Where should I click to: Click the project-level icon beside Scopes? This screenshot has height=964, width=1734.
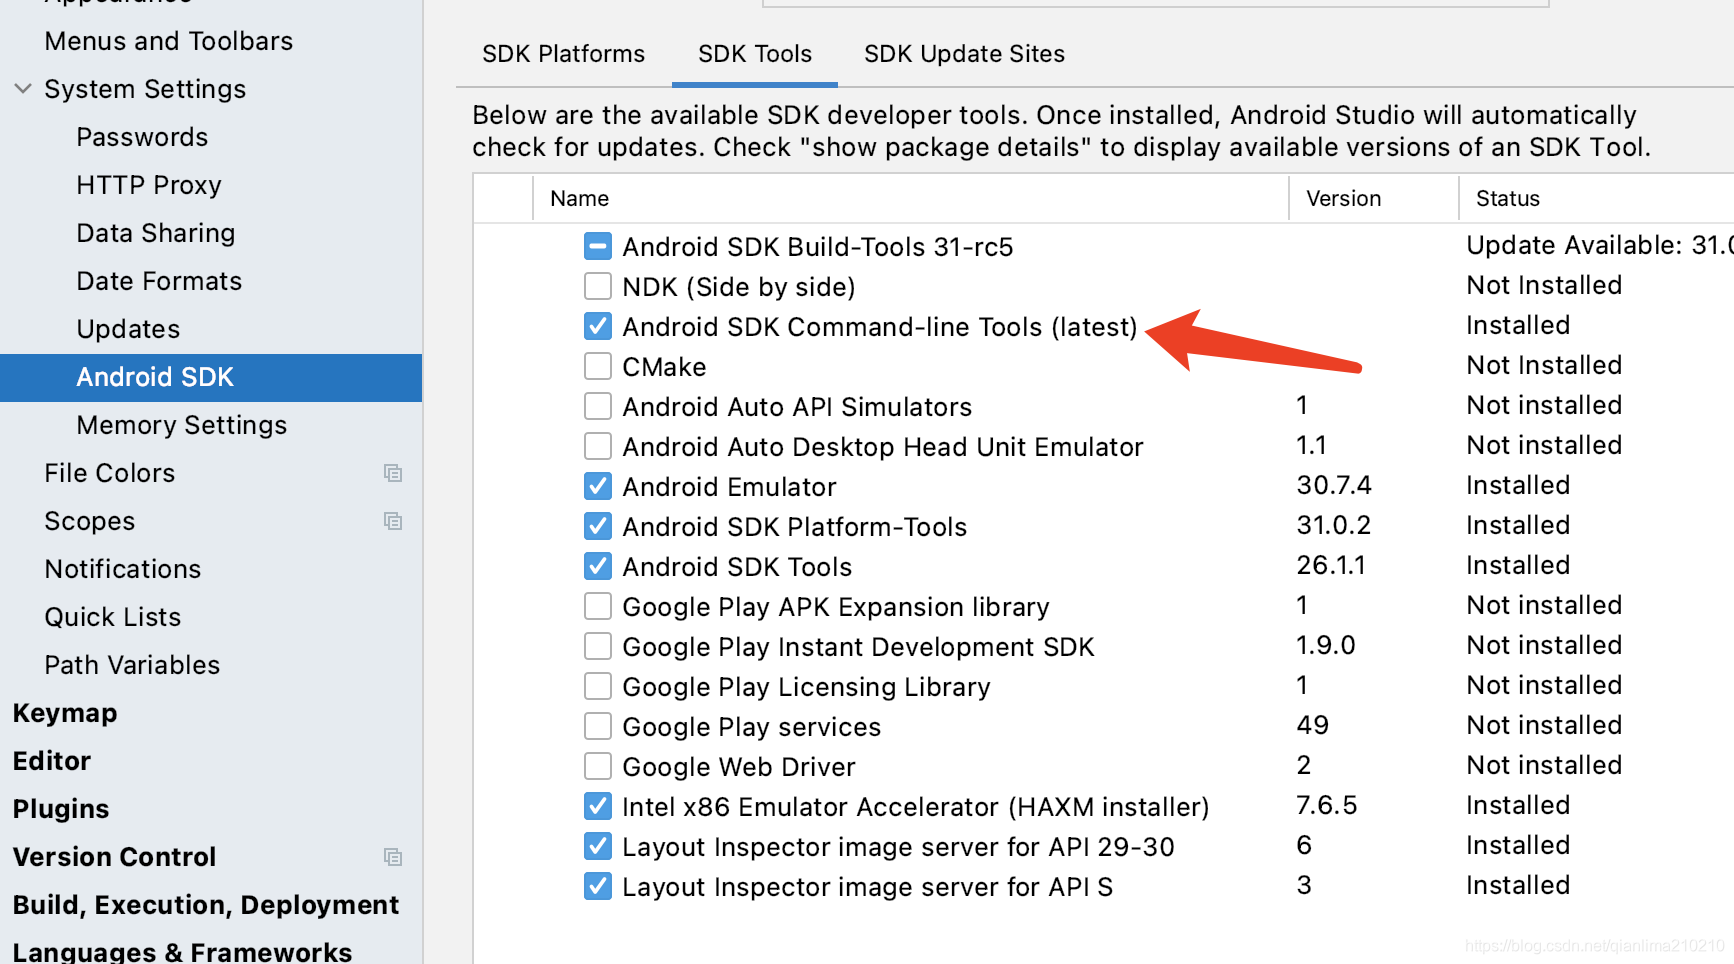pyautogui.click(x=393, y=521)
